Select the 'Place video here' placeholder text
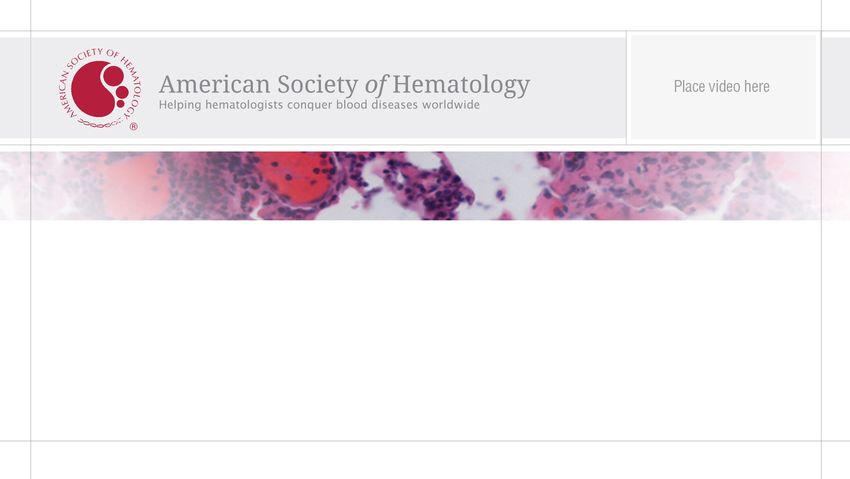This screenshot has height=479, width=850. pyautogui.click(x=722, y=87)
